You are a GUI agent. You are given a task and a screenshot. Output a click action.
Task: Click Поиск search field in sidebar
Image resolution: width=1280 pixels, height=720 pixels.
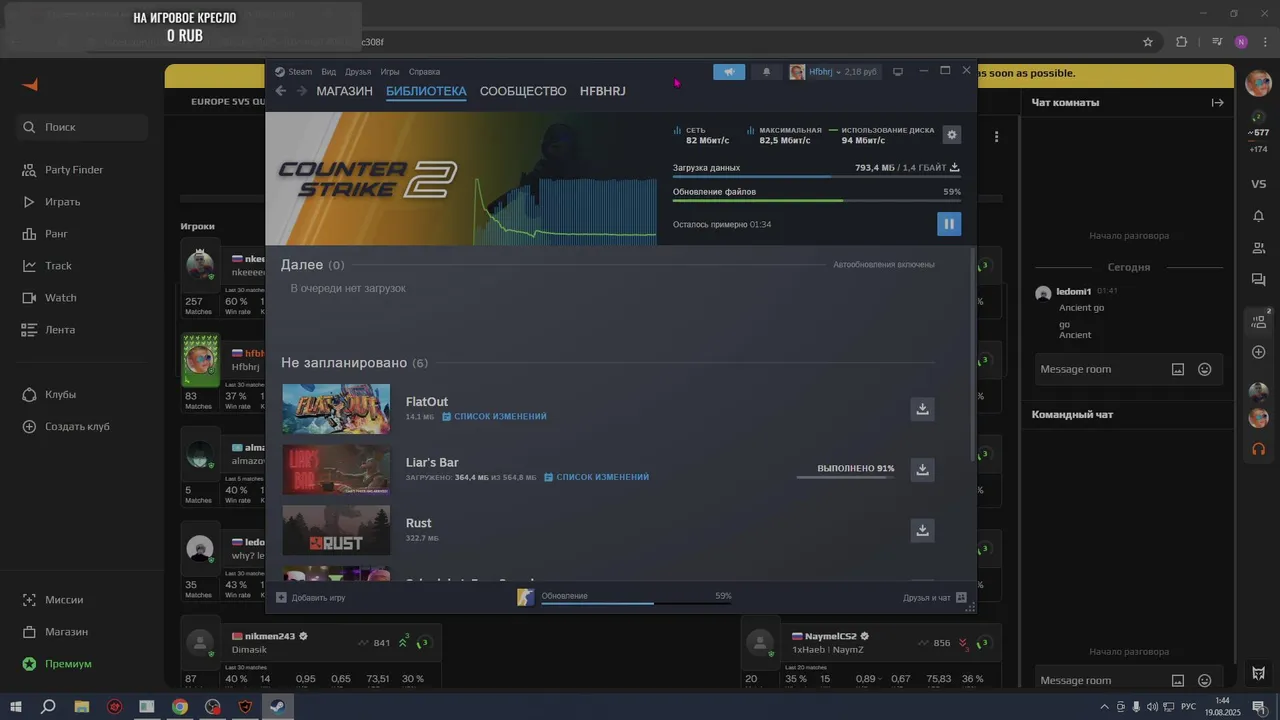[x=83, y=127]
